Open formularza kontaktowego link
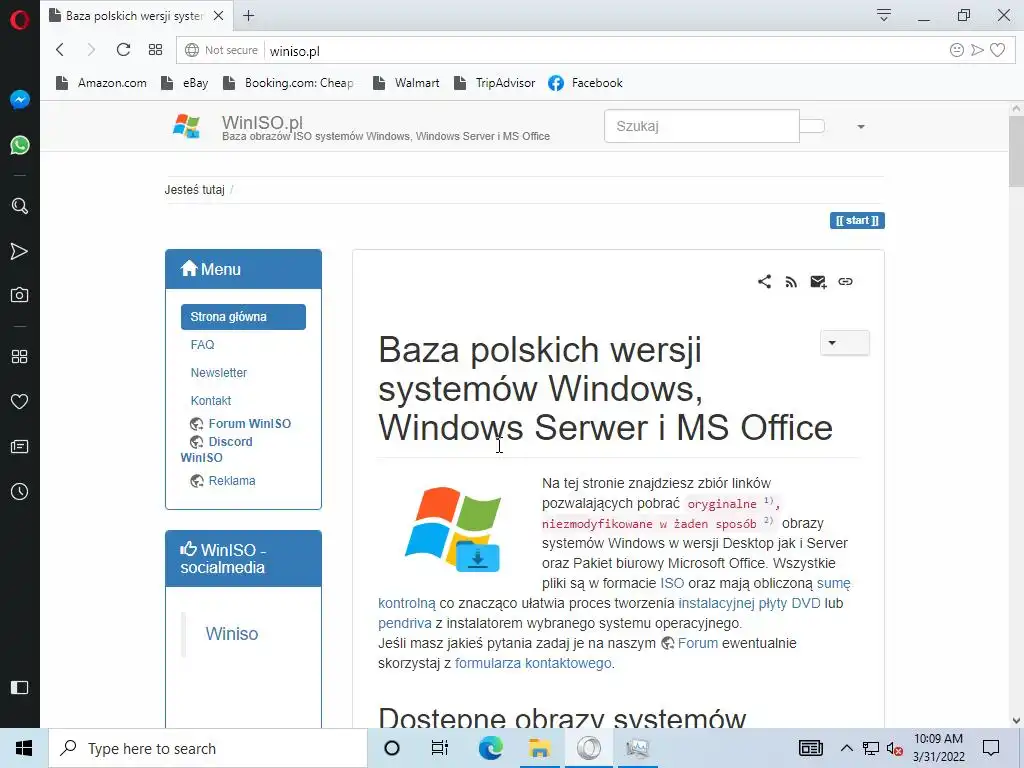1024x768 pixels. click(533, 664)
